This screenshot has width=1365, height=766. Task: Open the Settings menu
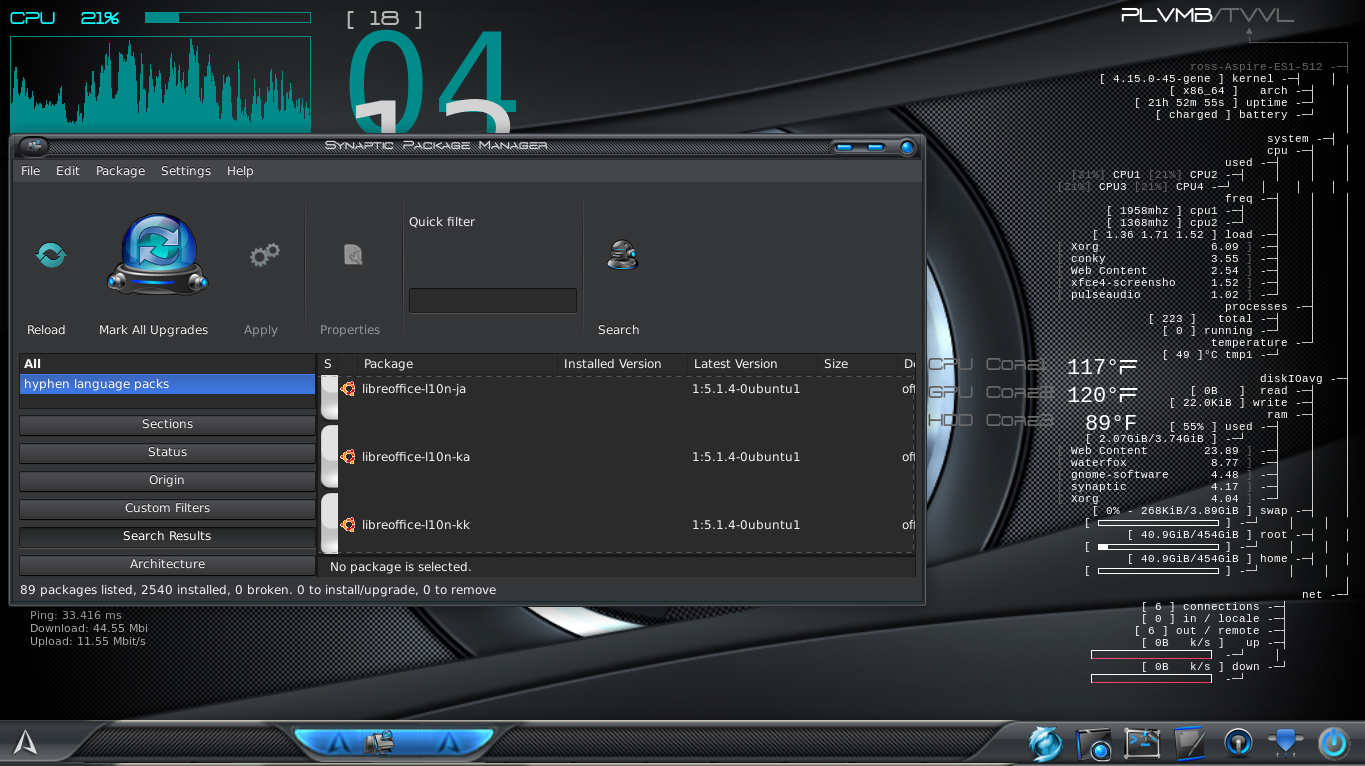(186, 171)
